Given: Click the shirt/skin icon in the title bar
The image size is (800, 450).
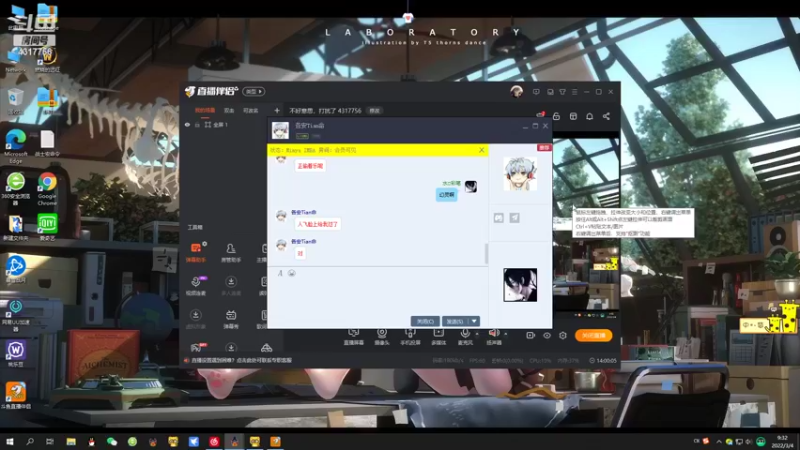Looking at the screenshot, I should coord(562,92).
